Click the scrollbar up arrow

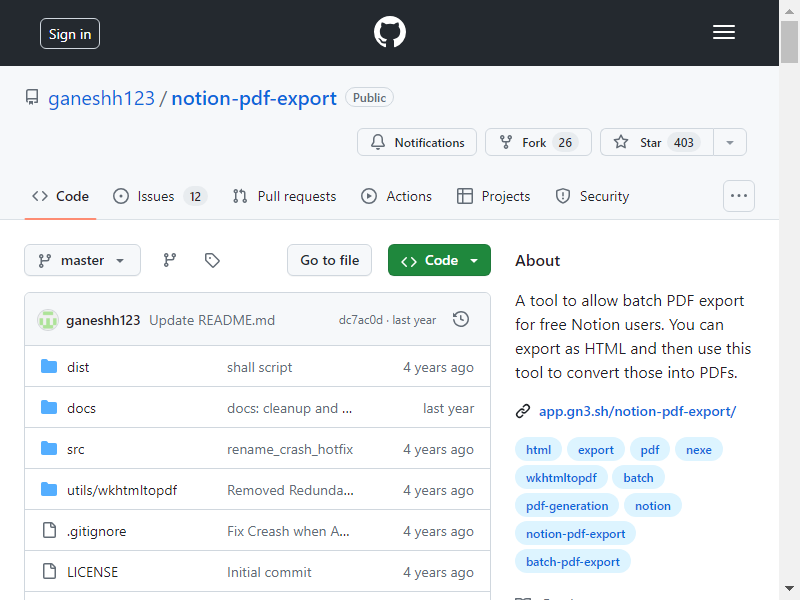789,11
